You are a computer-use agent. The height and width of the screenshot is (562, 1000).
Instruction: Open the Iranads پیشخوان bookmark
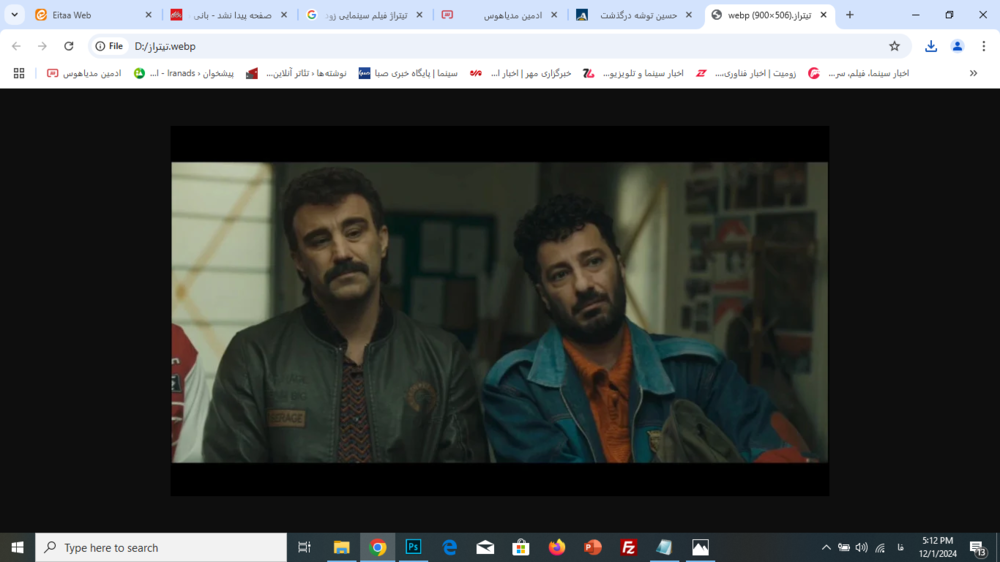click(184, 73)
